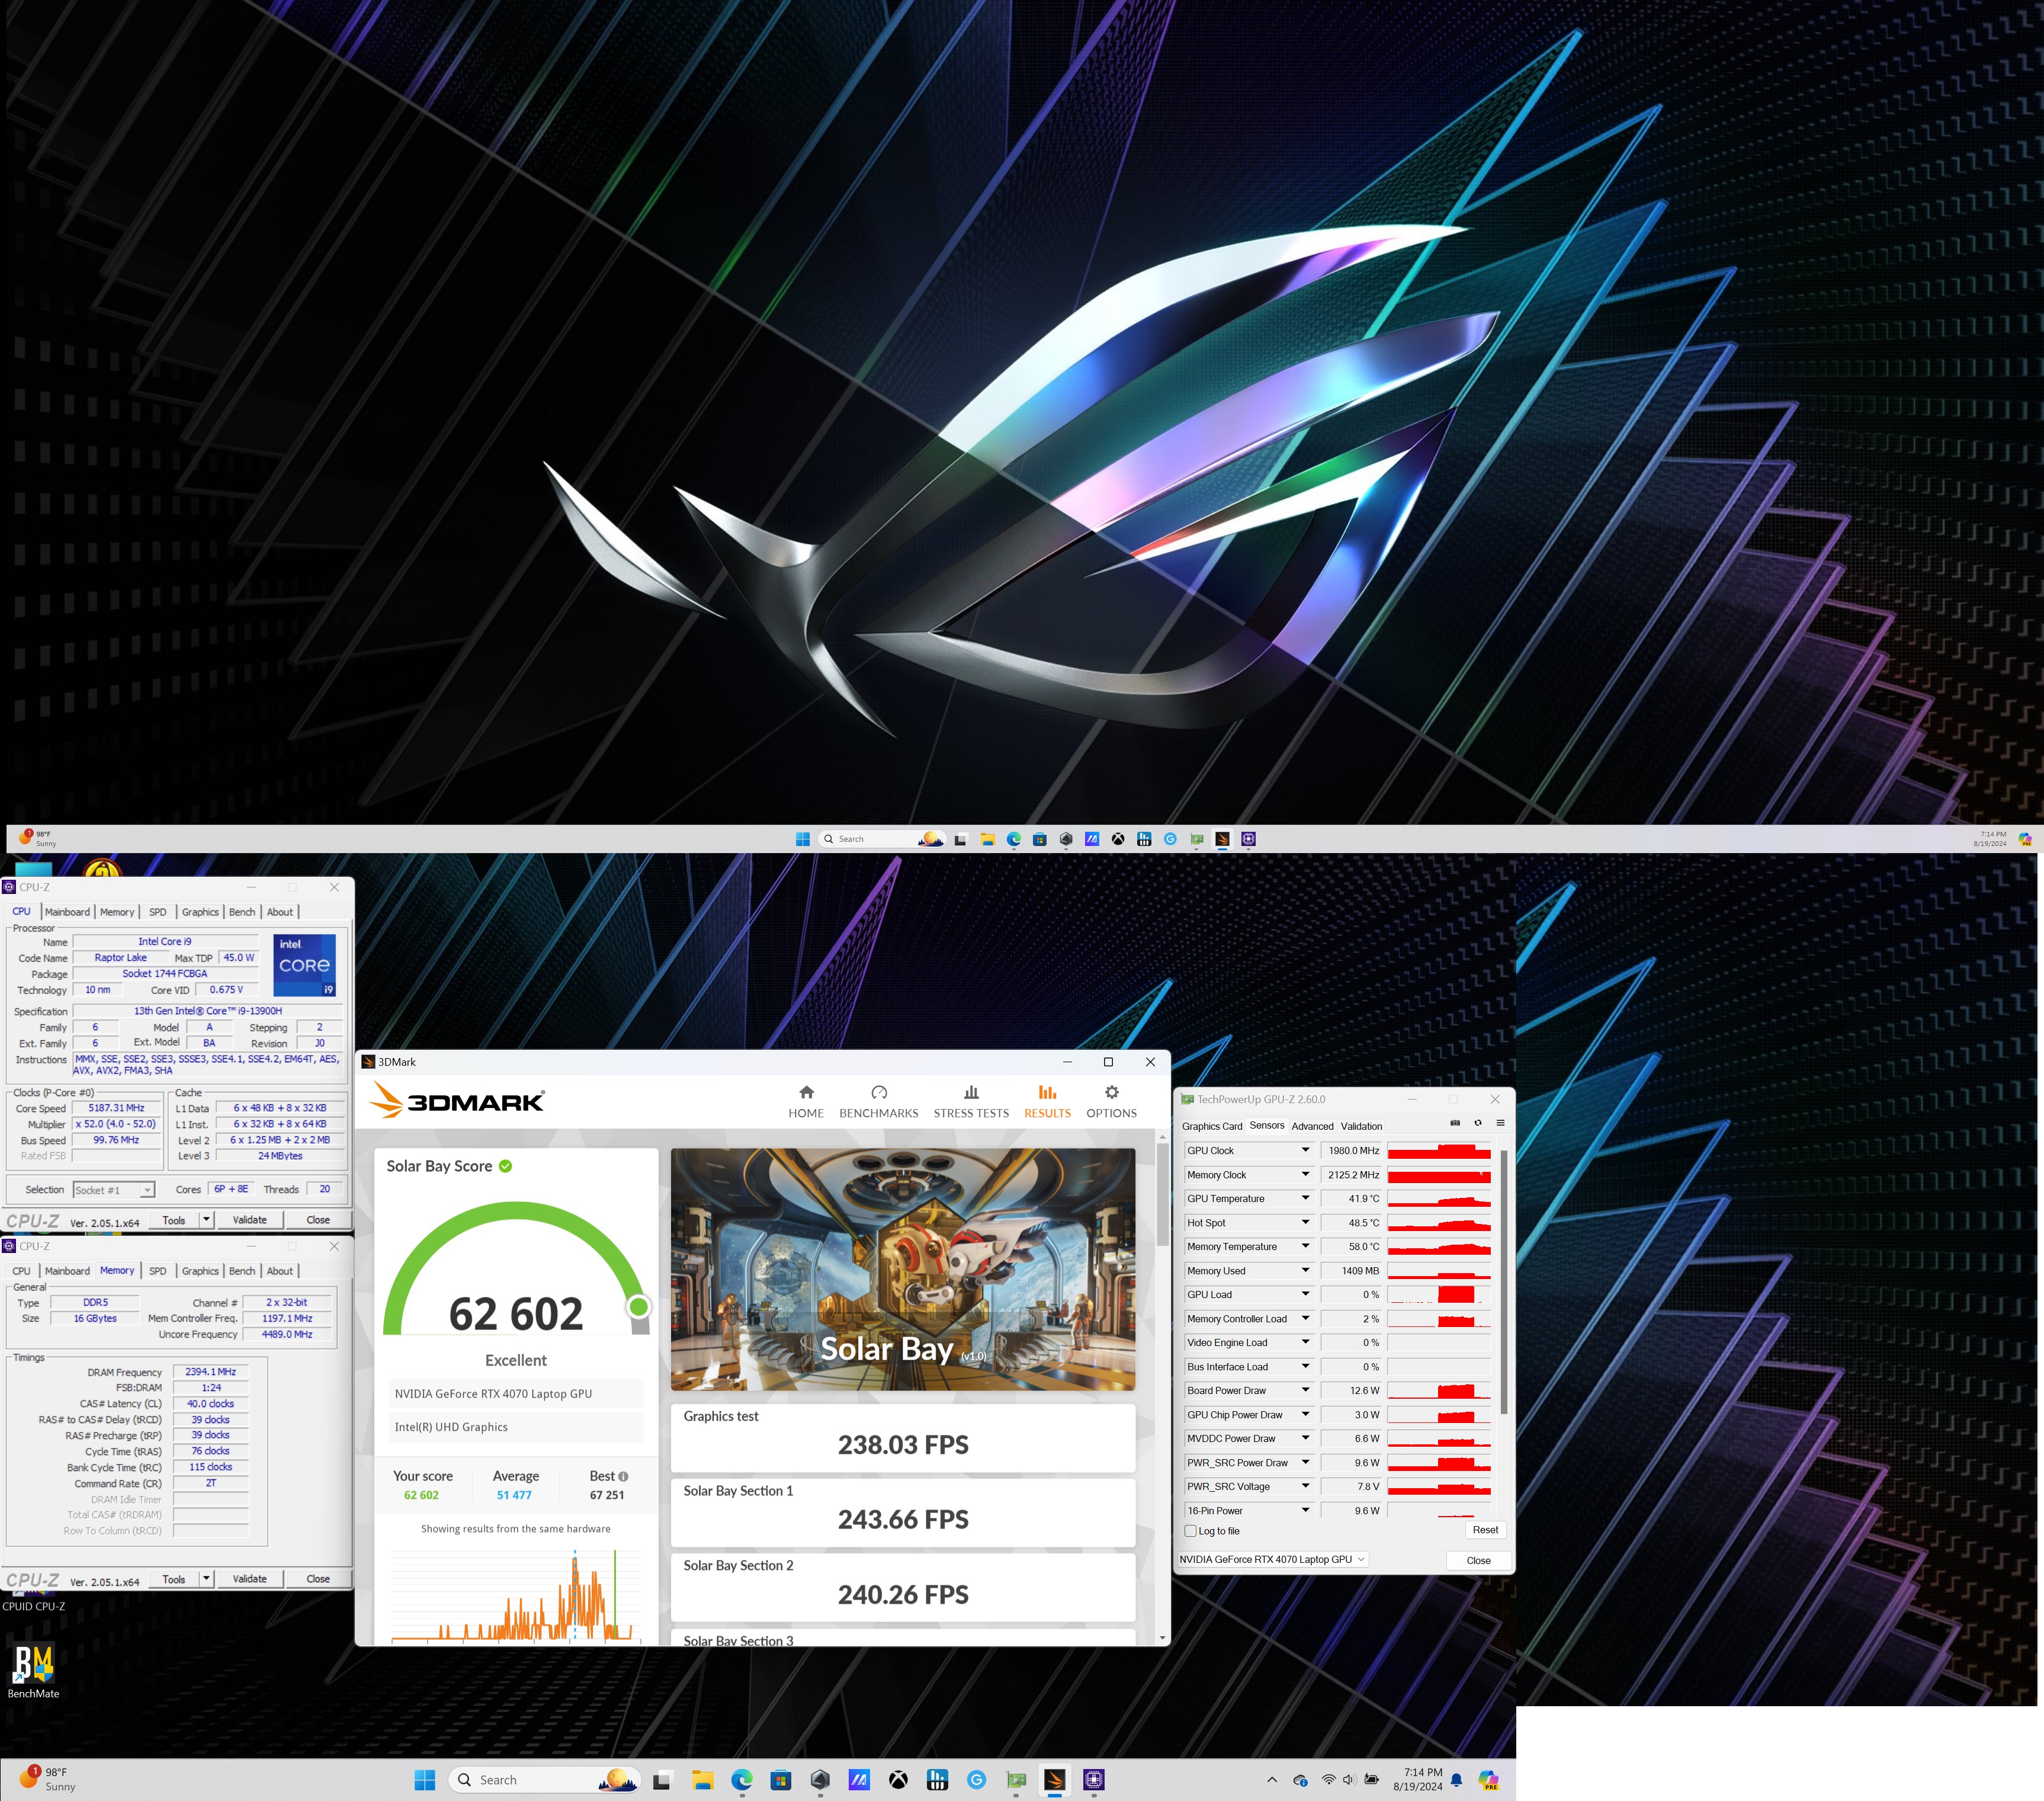Open the Board Power Draw sensor dropdown

[1304, 1390]
